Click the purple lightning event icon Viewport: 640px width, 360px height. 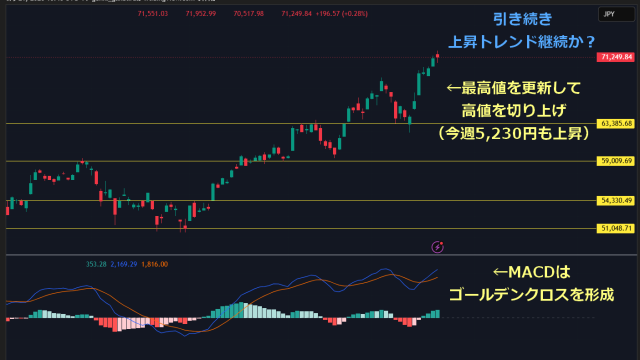point(438,247)
